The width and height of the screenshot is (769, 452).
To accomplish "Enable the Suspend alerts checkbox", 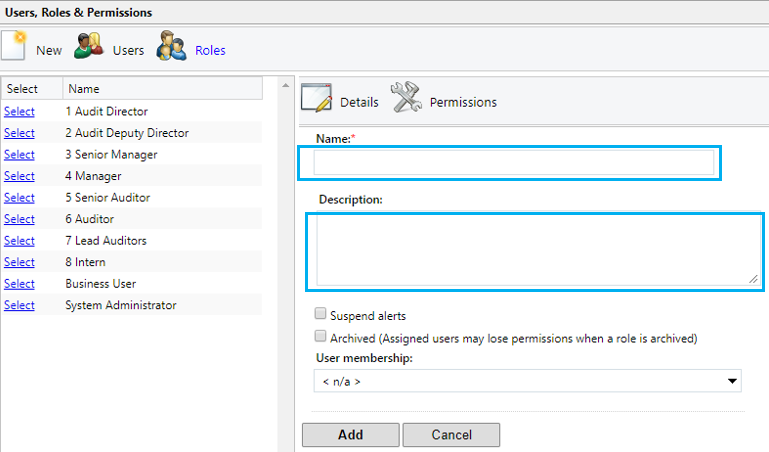I will click(320, 313).
